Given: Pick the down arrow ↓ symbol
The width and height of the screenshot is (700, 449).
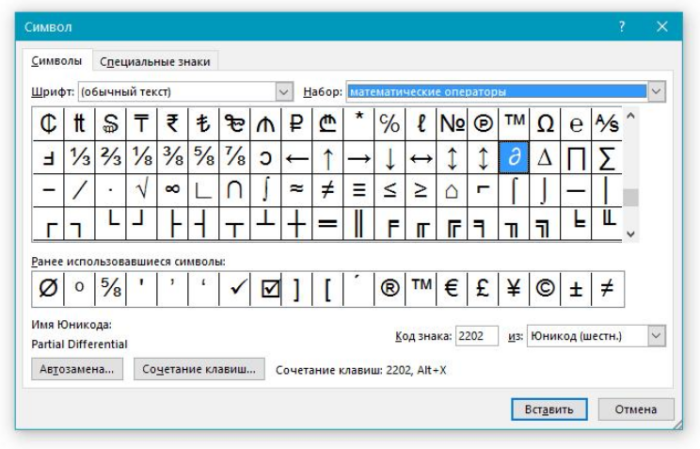Looking at the screenshot, I should coord(390,158).
